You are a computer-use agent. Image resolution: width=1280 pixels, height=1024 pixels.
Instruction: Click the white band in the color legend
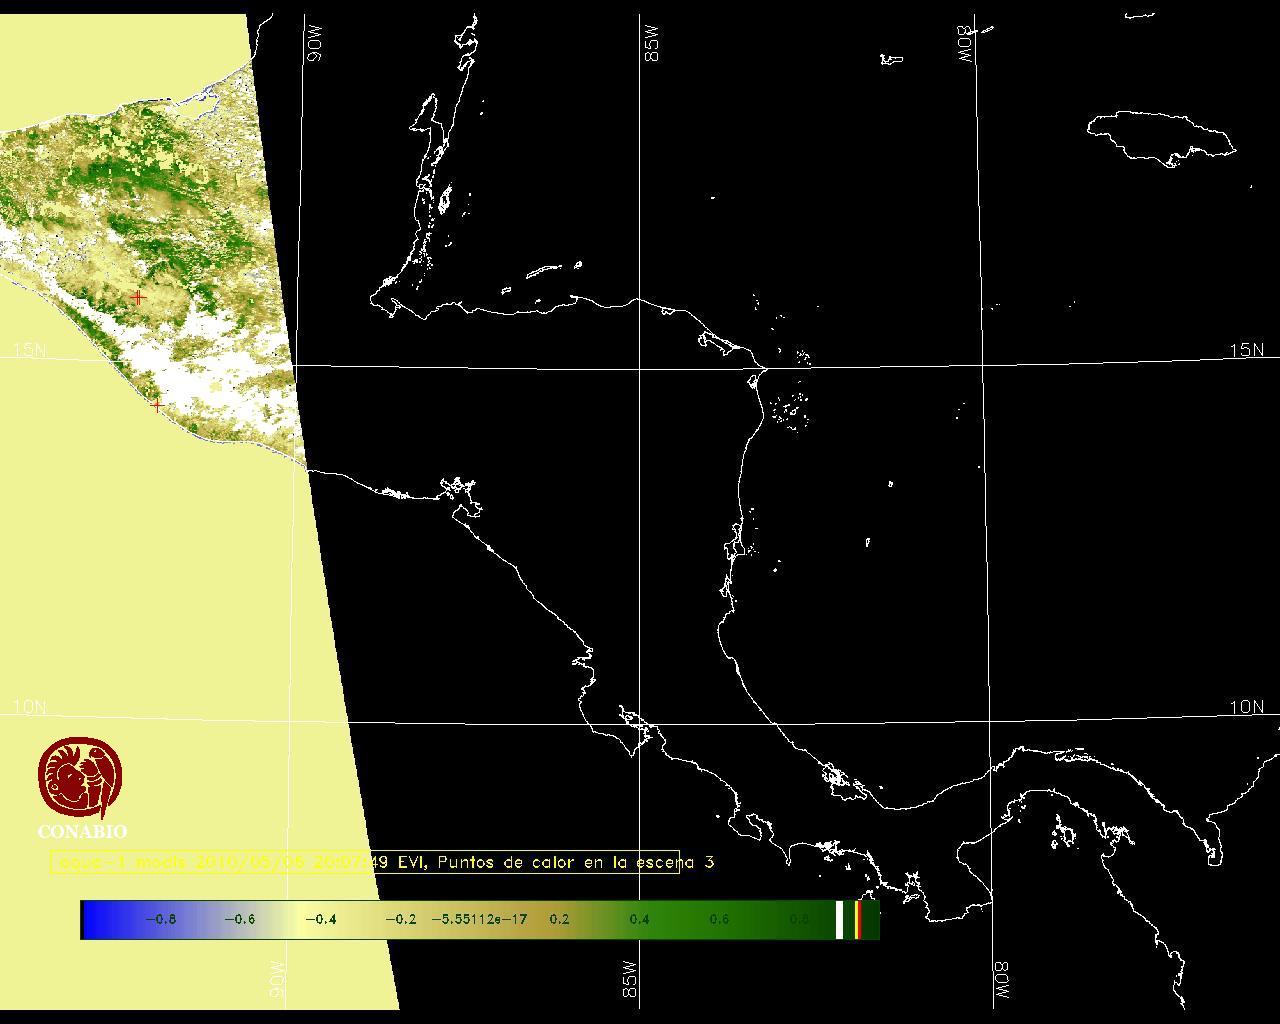tap(839, 919)
